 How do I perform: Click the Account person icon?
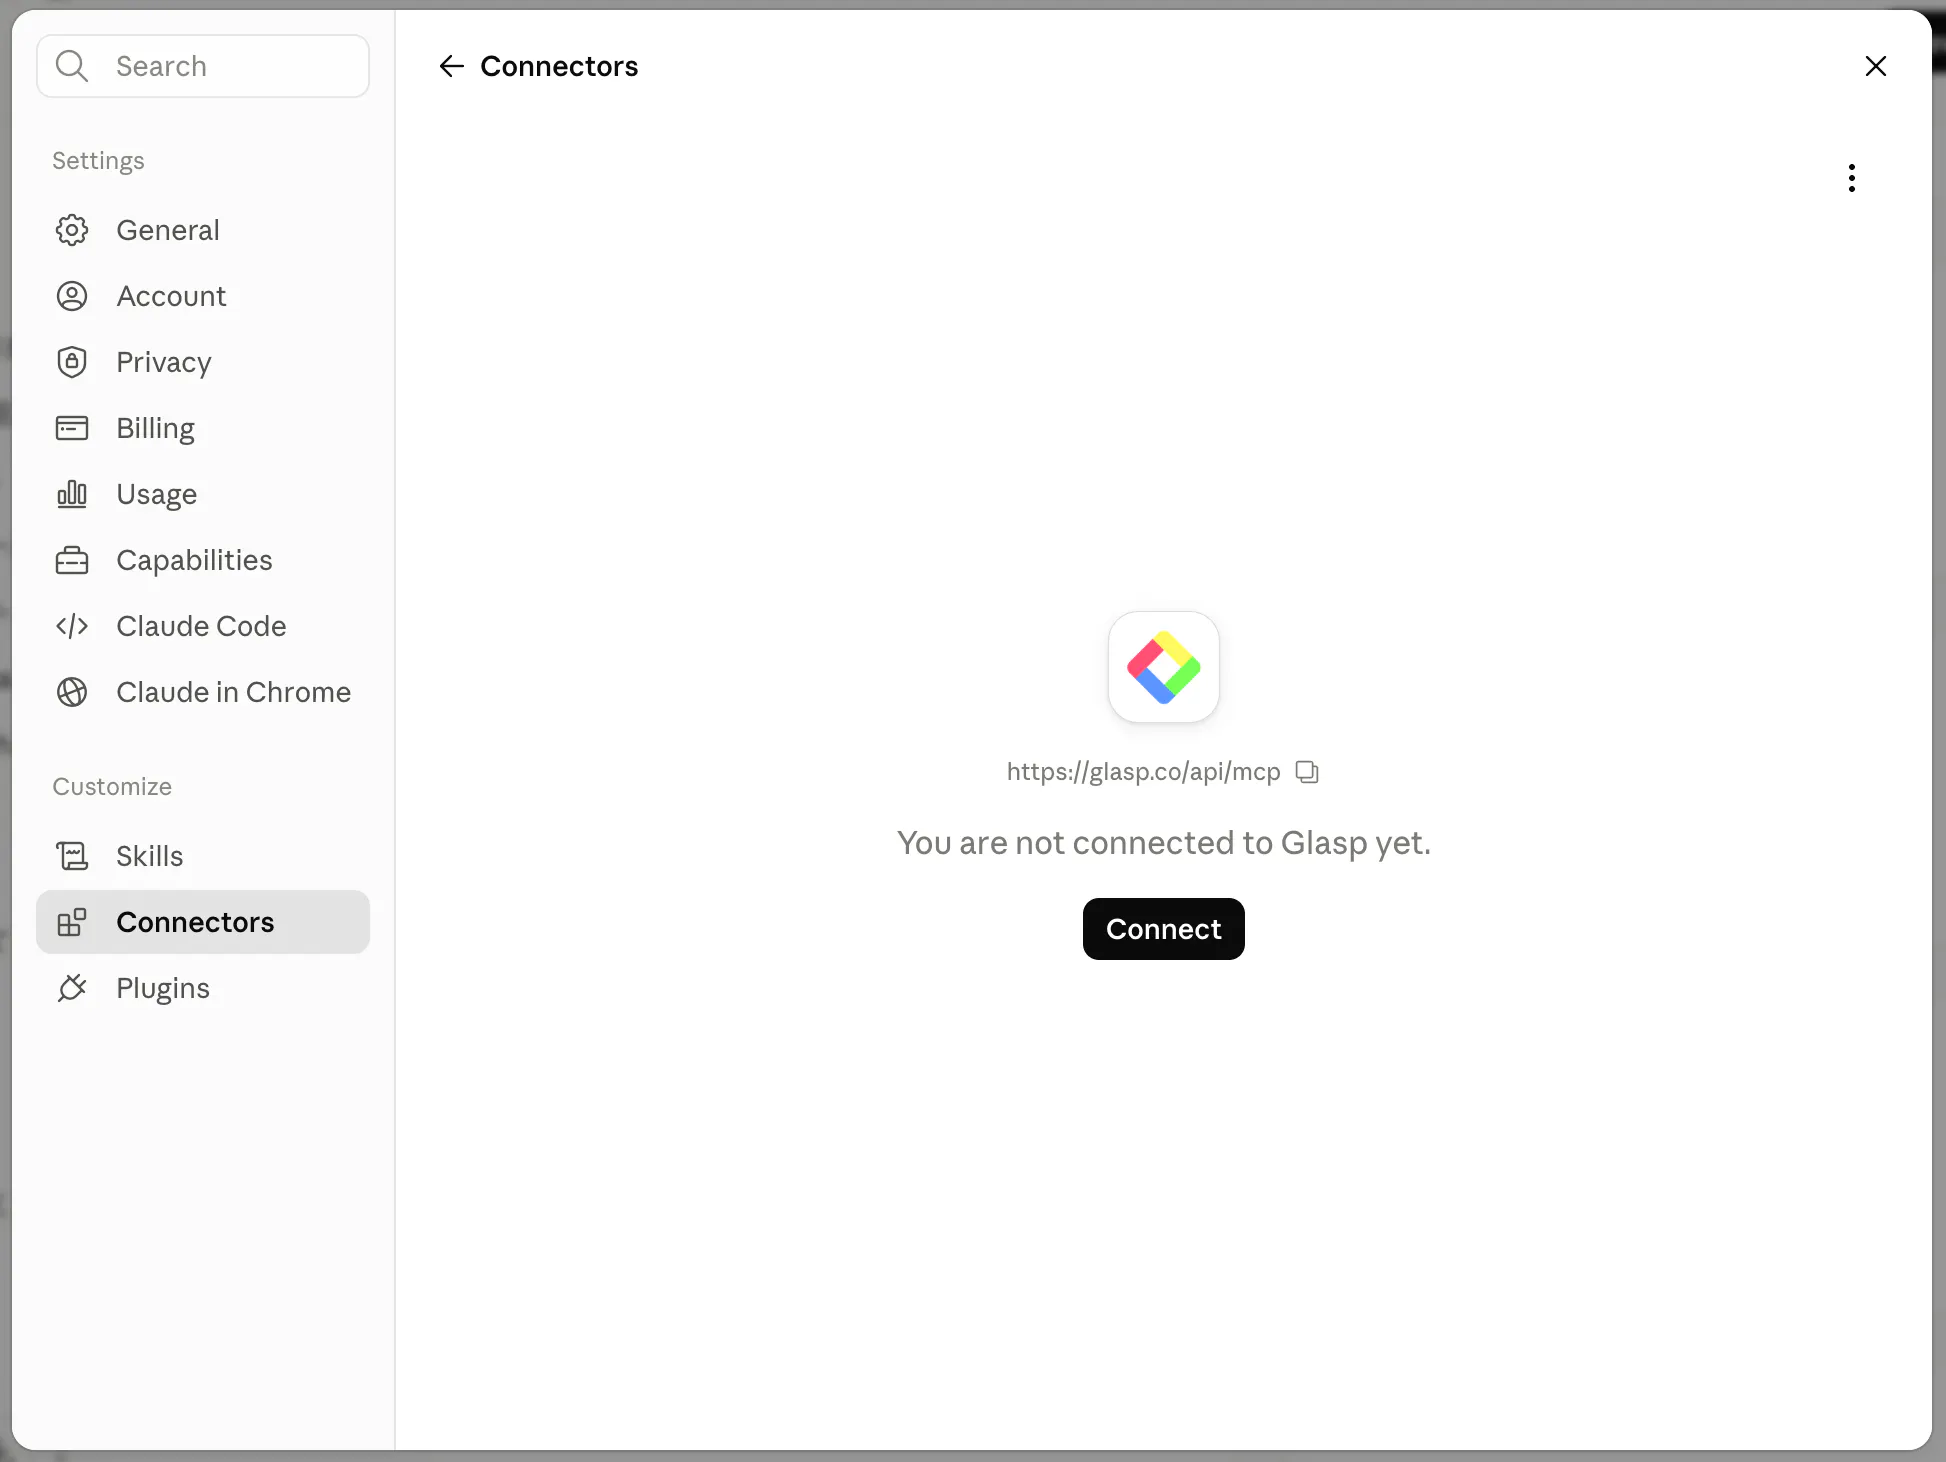[72, 296]
